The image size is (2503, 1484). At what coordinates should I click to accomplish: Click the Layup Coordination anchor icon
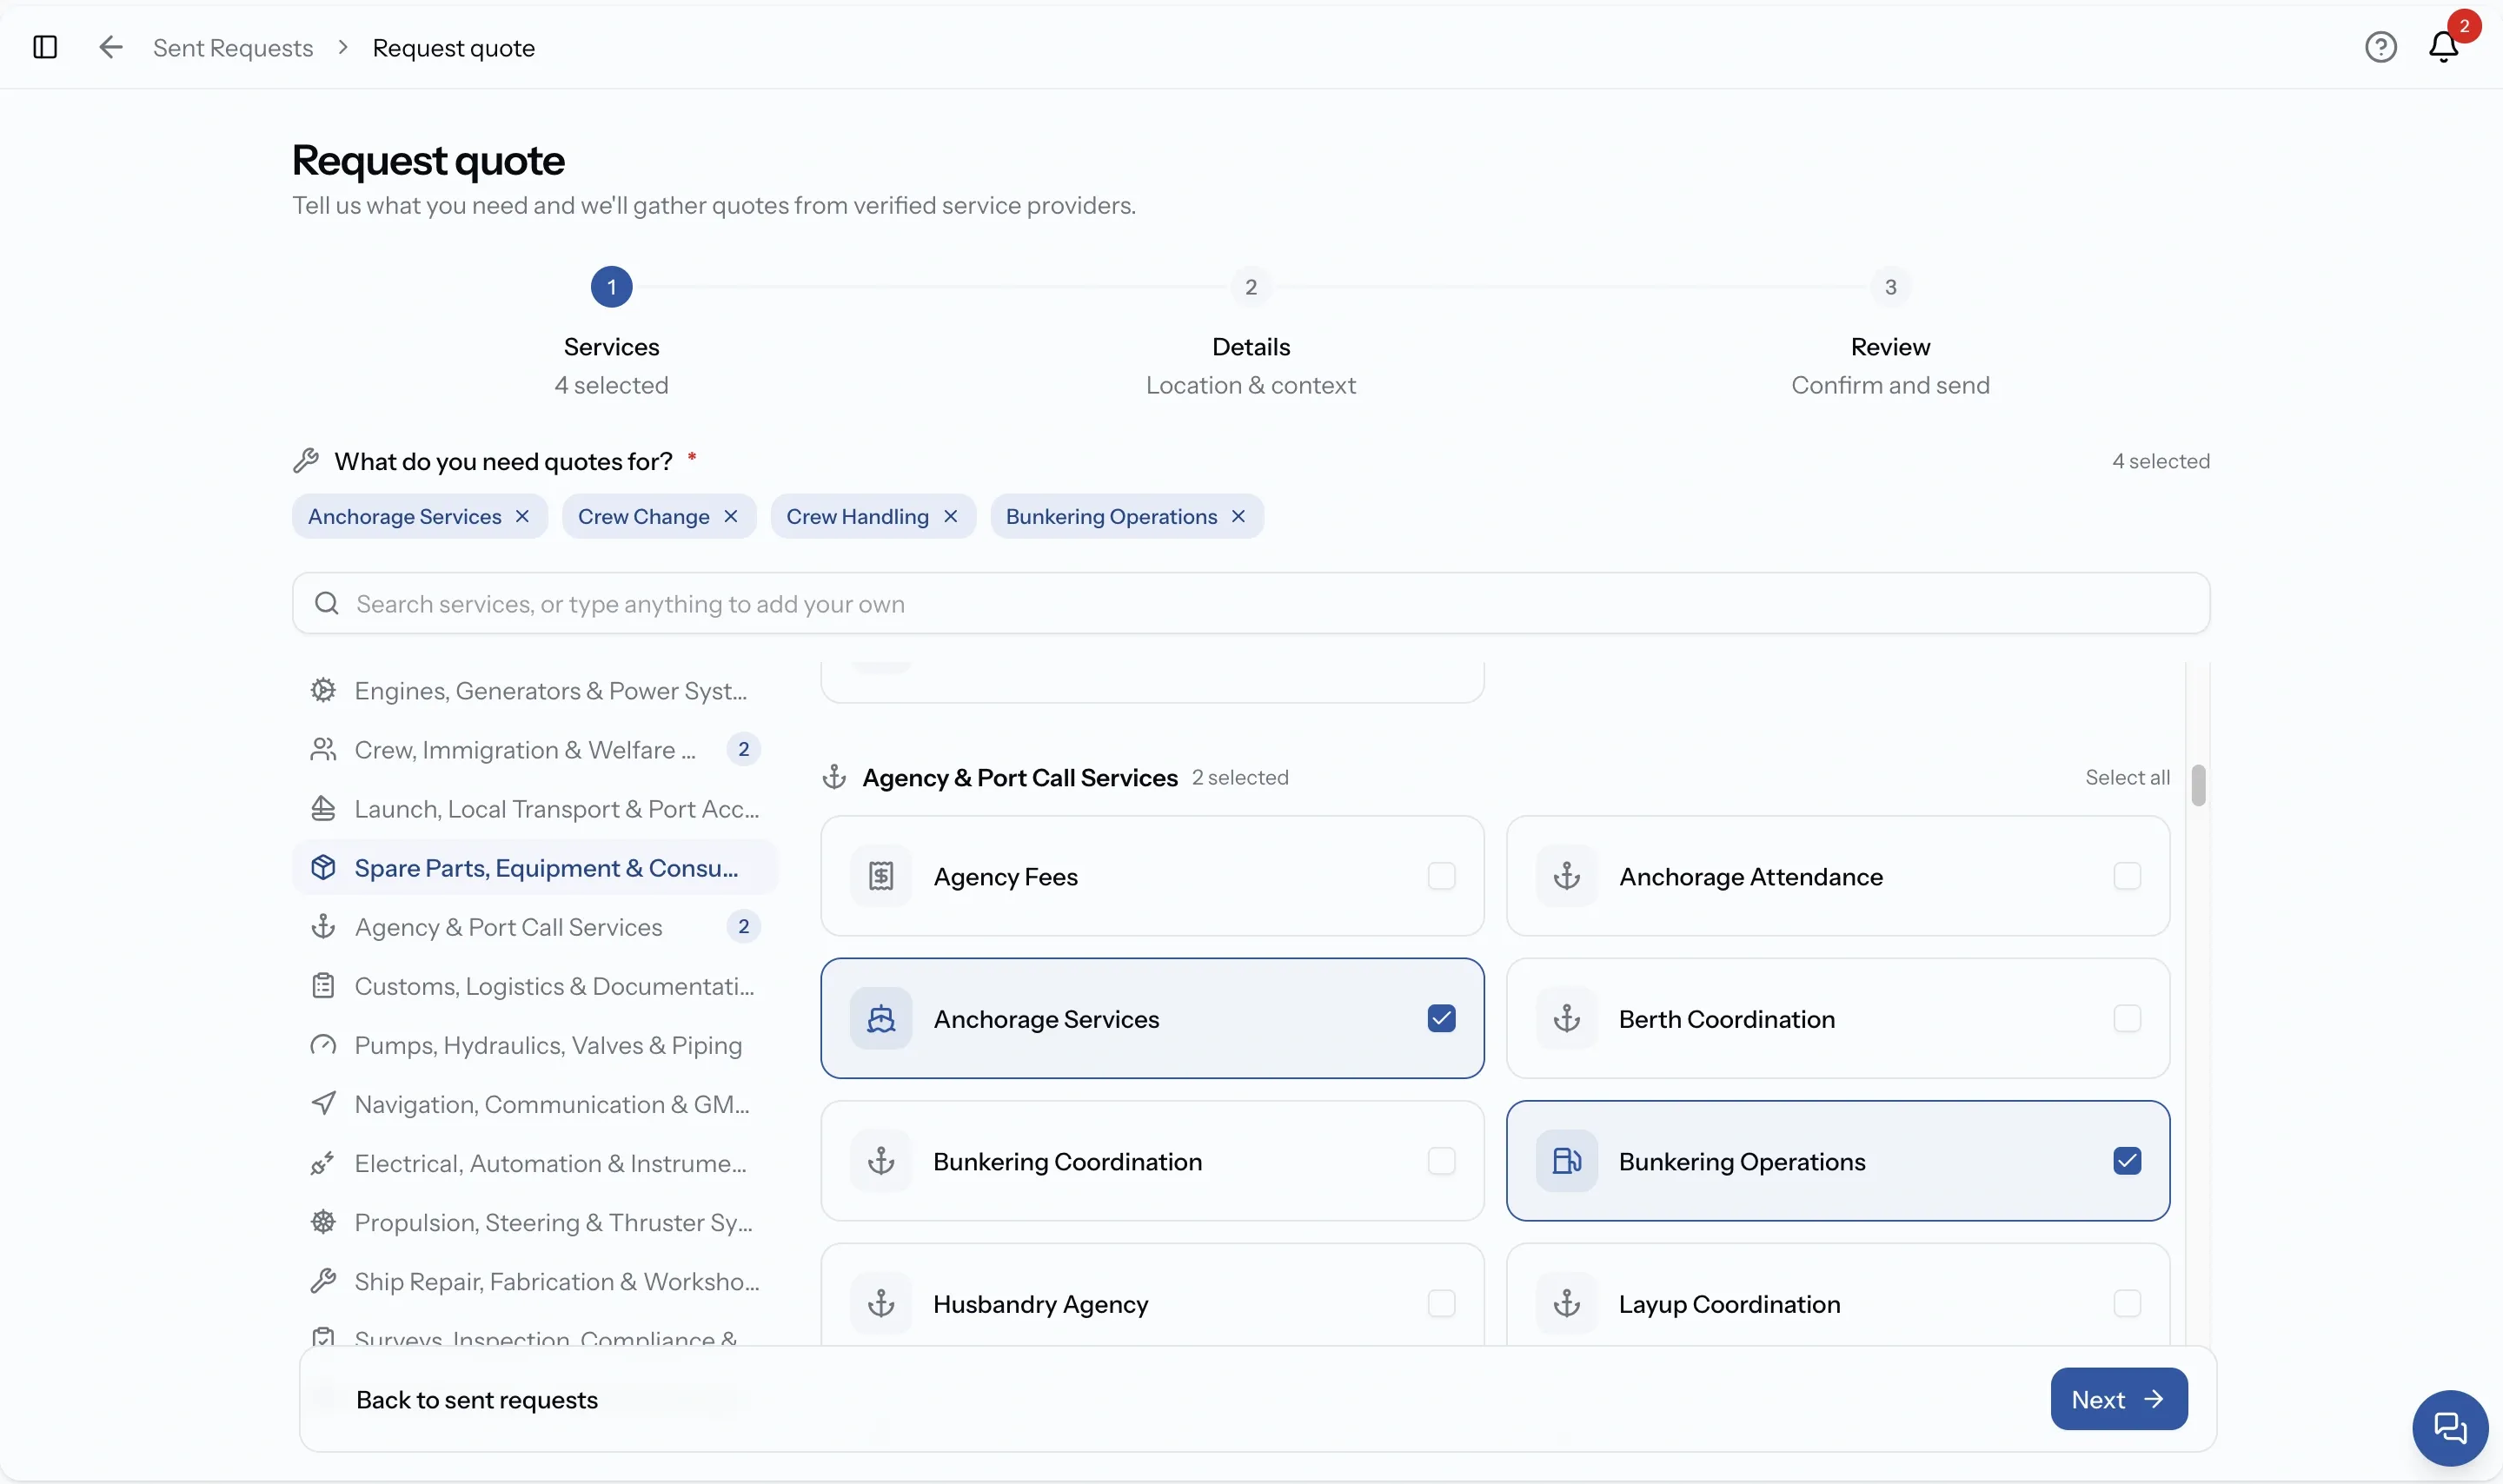tap(1567, 1304)
